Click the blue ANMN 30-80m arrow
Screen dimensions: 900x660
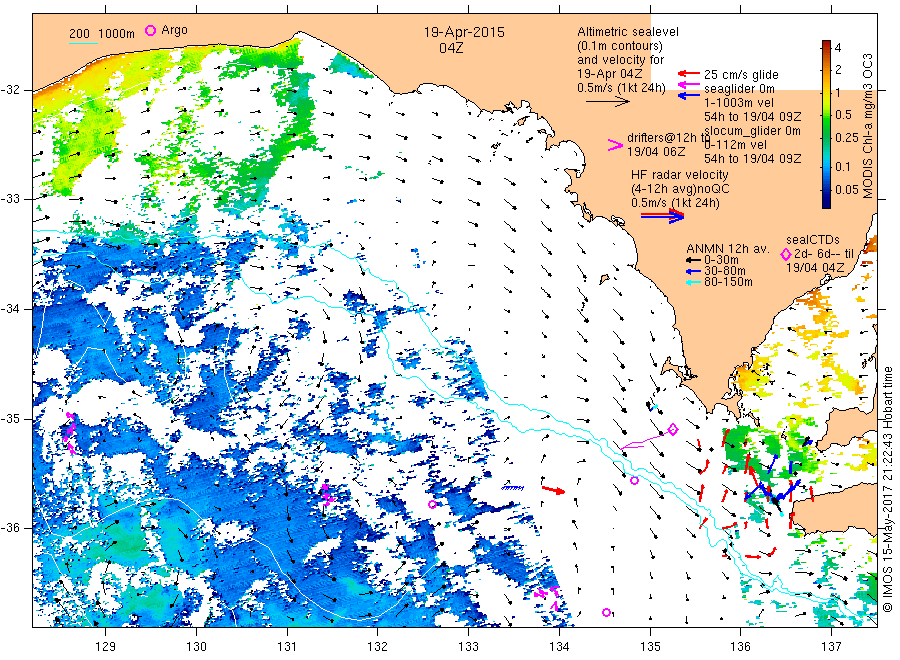point(693,271)
